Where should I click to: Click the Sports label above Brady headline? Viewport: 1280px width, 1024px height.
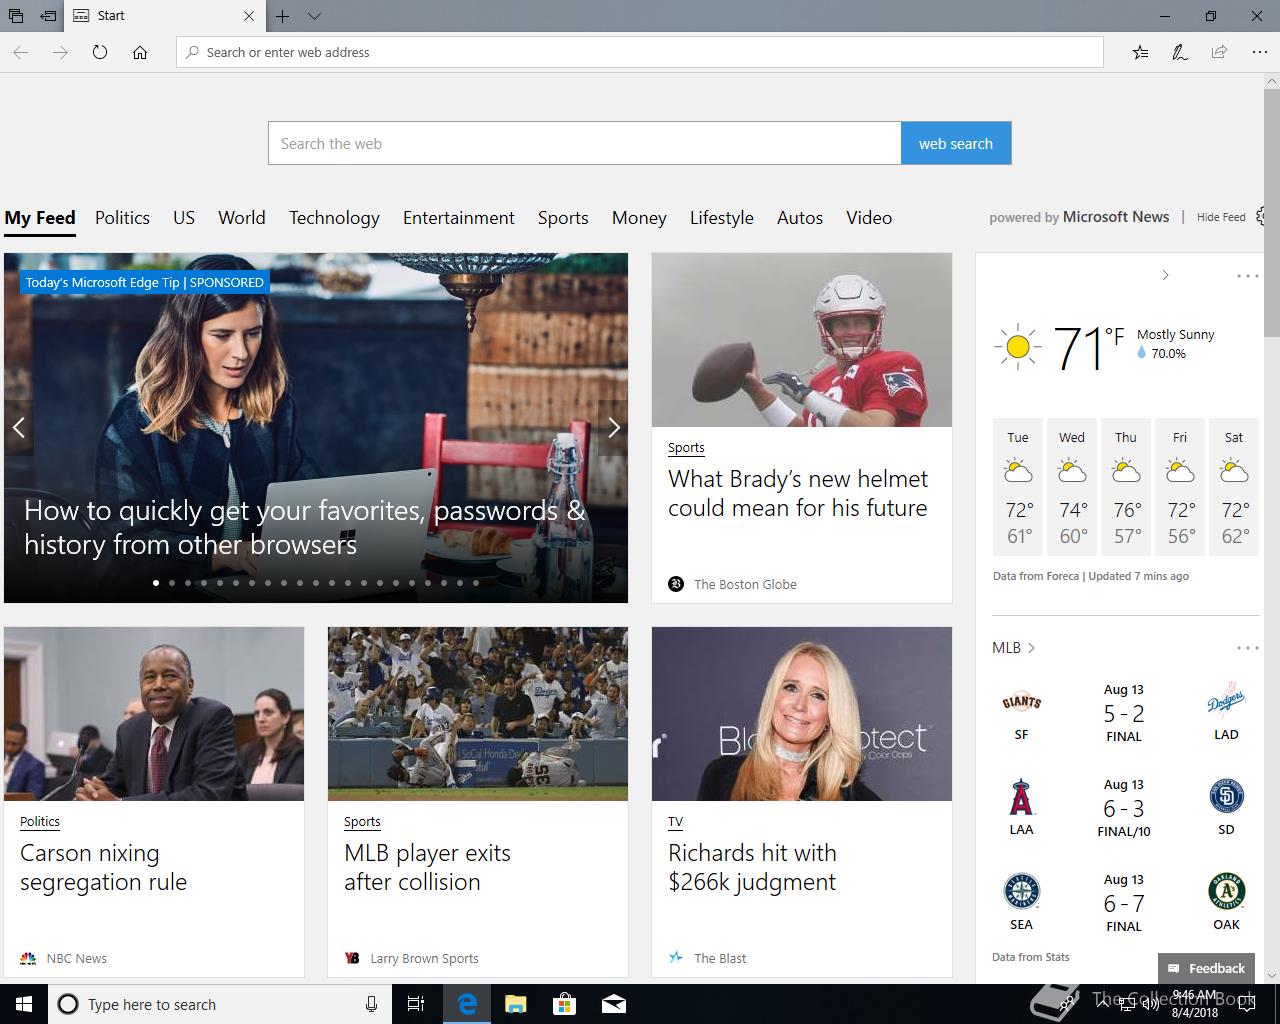686,448
